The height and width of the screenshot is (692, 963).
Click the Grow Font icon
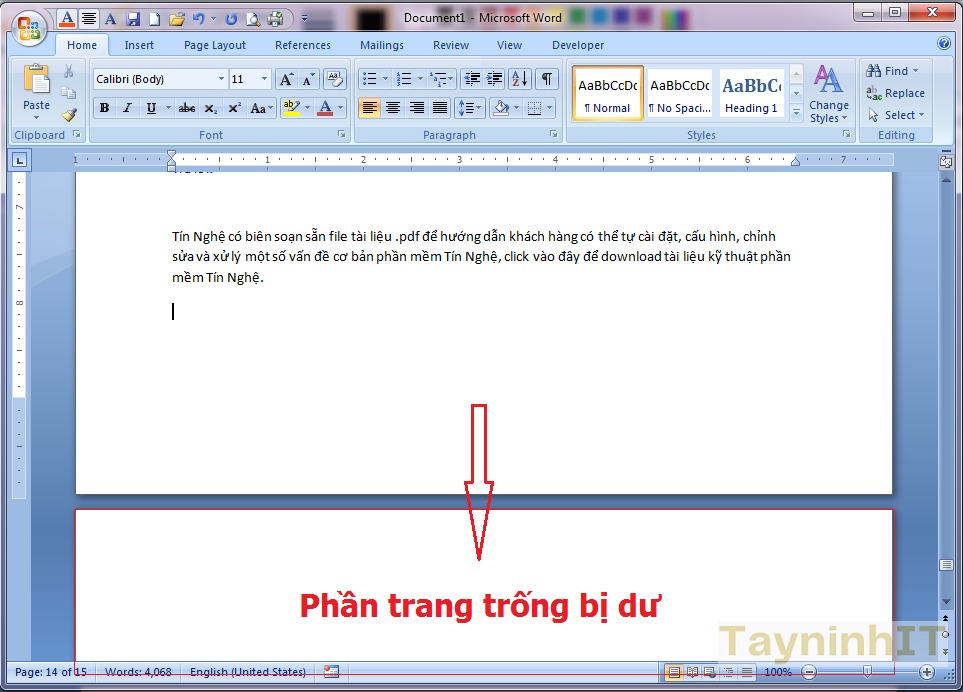[x=285, y=79]
